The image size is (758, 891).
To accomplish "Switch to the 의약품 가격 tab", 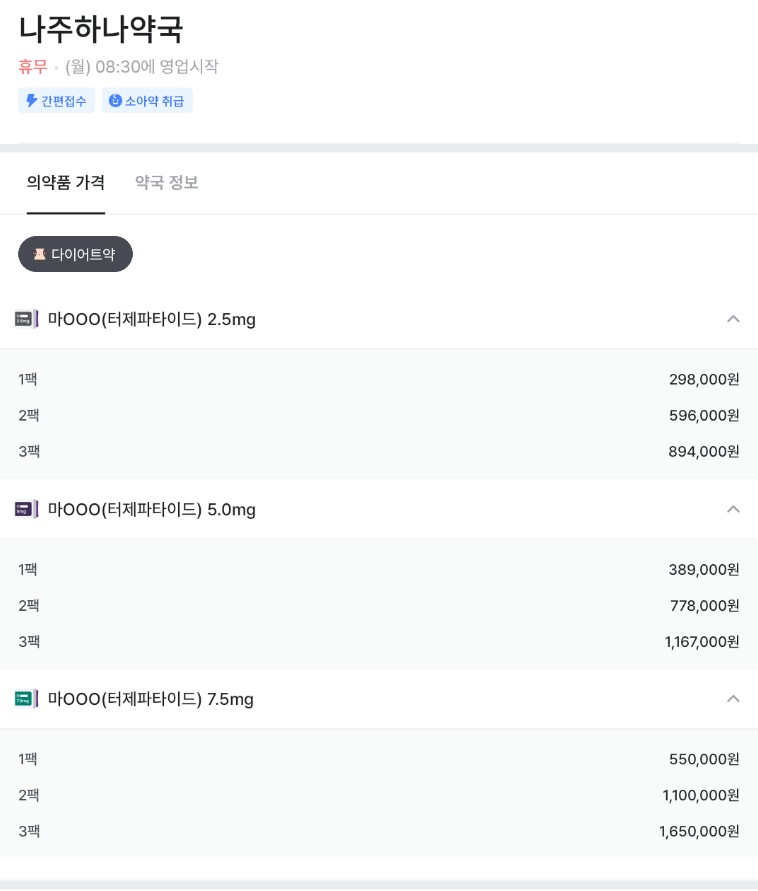I will [66, 182].
